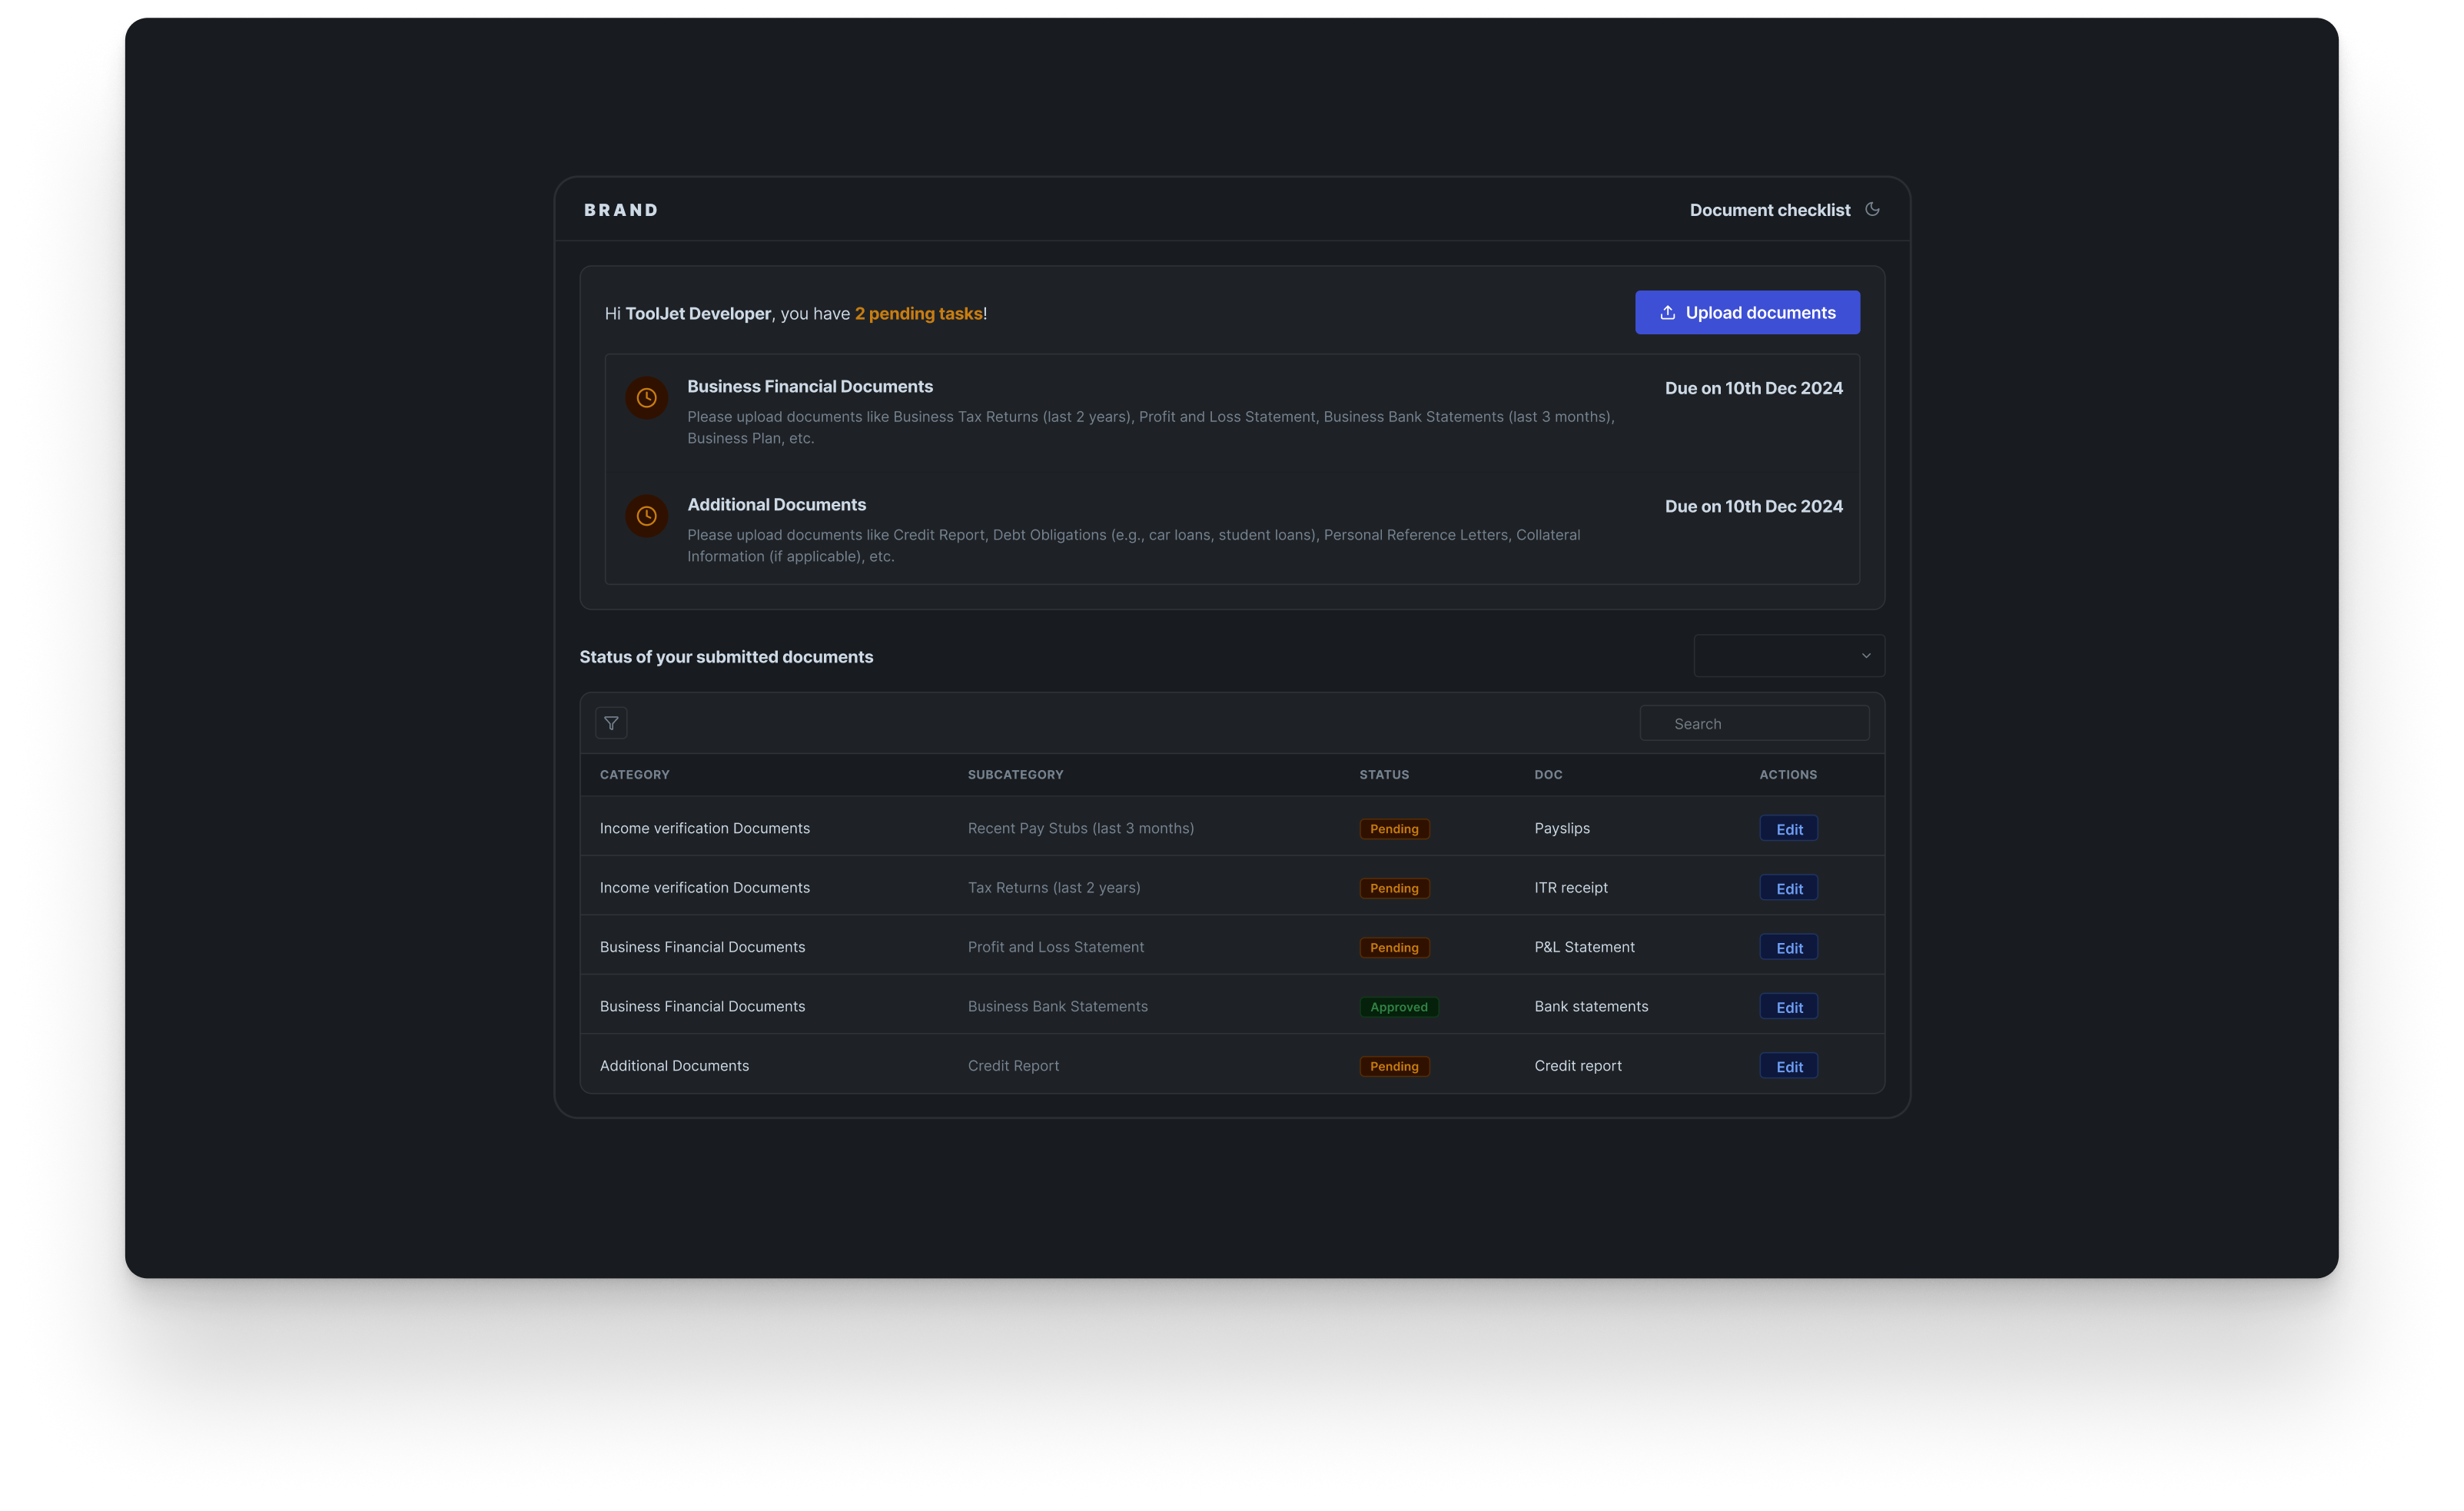Click Recent Pay Stubs (last 3 months) cell
Viewport: 2464px width, 1511px height.
(x=1081, y=828)
